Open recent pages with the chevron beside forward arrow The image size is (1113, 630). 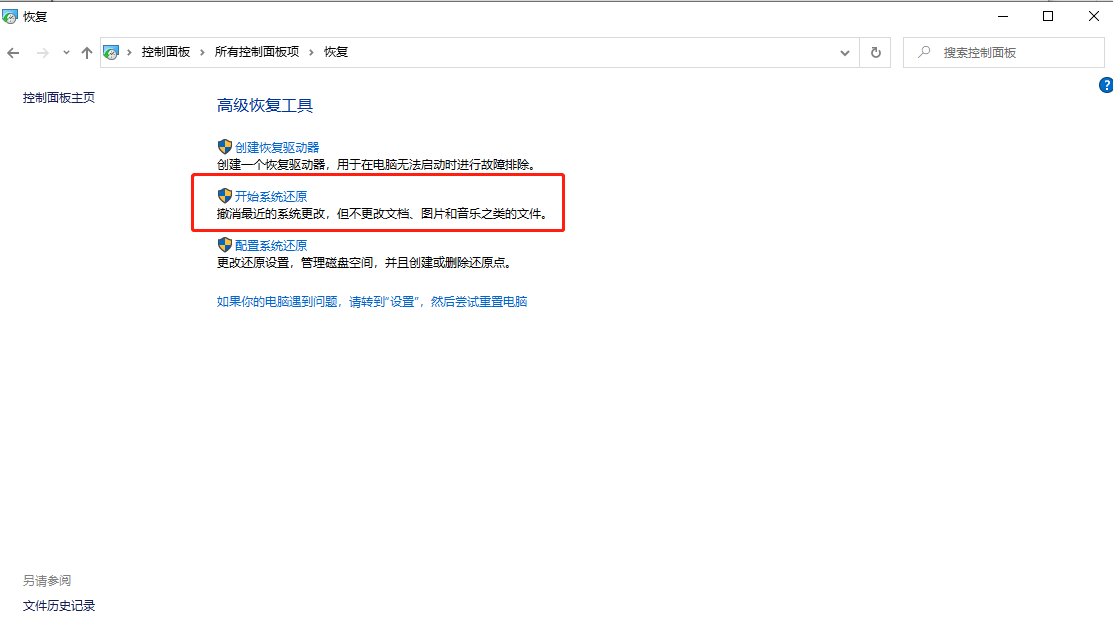point(66,52)
